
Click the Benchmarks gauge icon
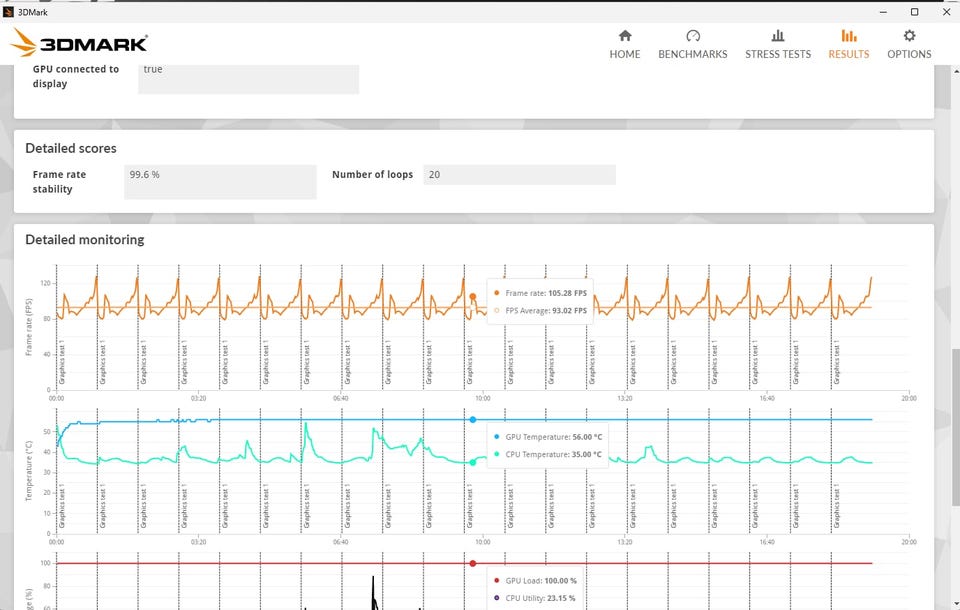click(692, 36)
